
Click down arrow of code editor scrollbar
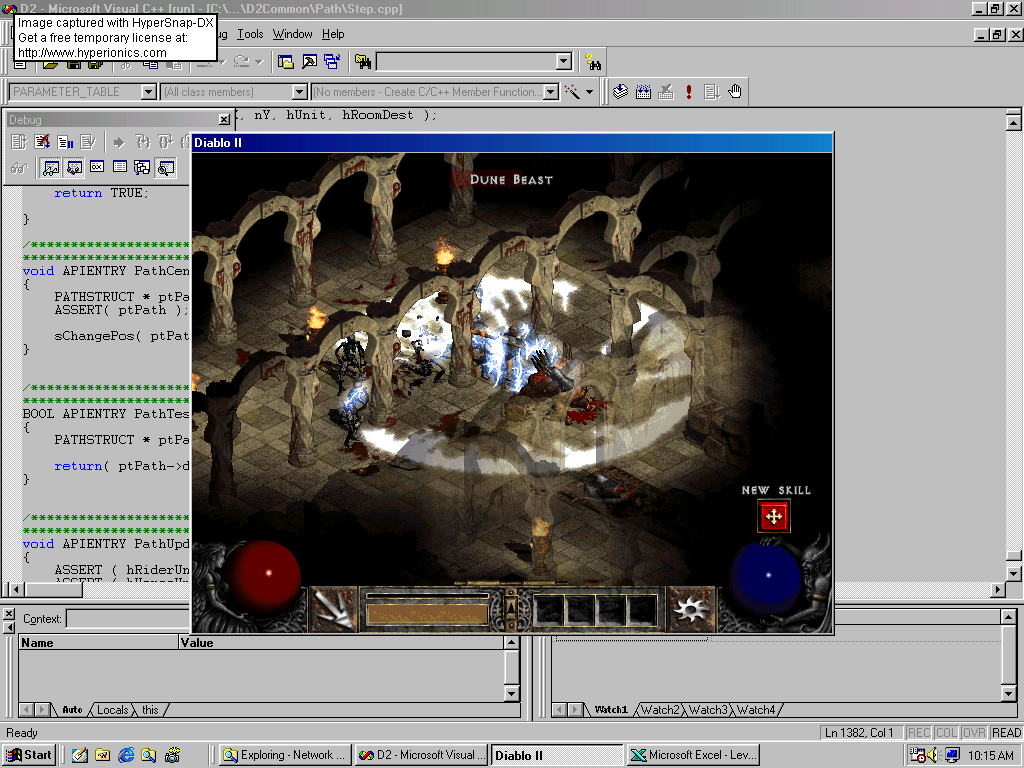[1013, 574]
